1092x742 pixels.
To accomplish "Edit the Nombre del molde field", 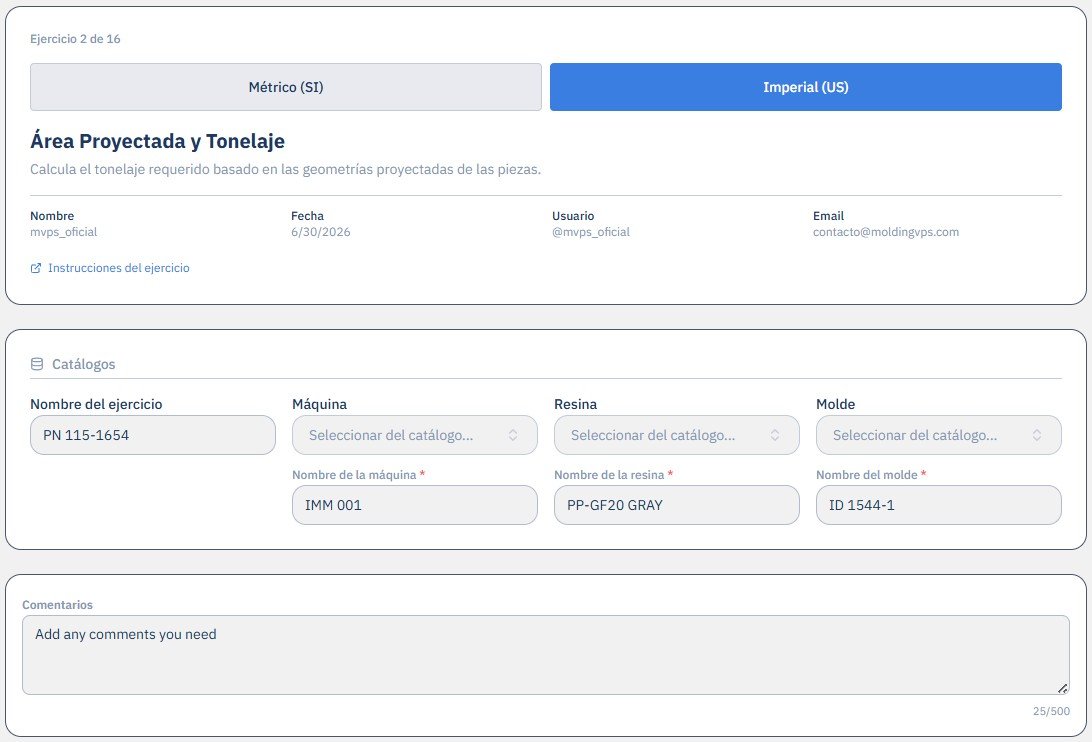I will pos(939,505).
